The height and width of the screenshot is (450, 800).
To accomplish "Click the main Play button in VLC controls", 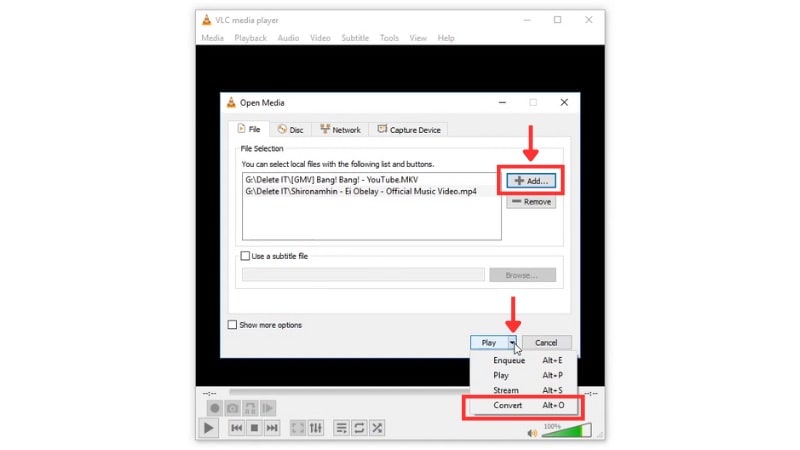I will click(x=208, y=428).
